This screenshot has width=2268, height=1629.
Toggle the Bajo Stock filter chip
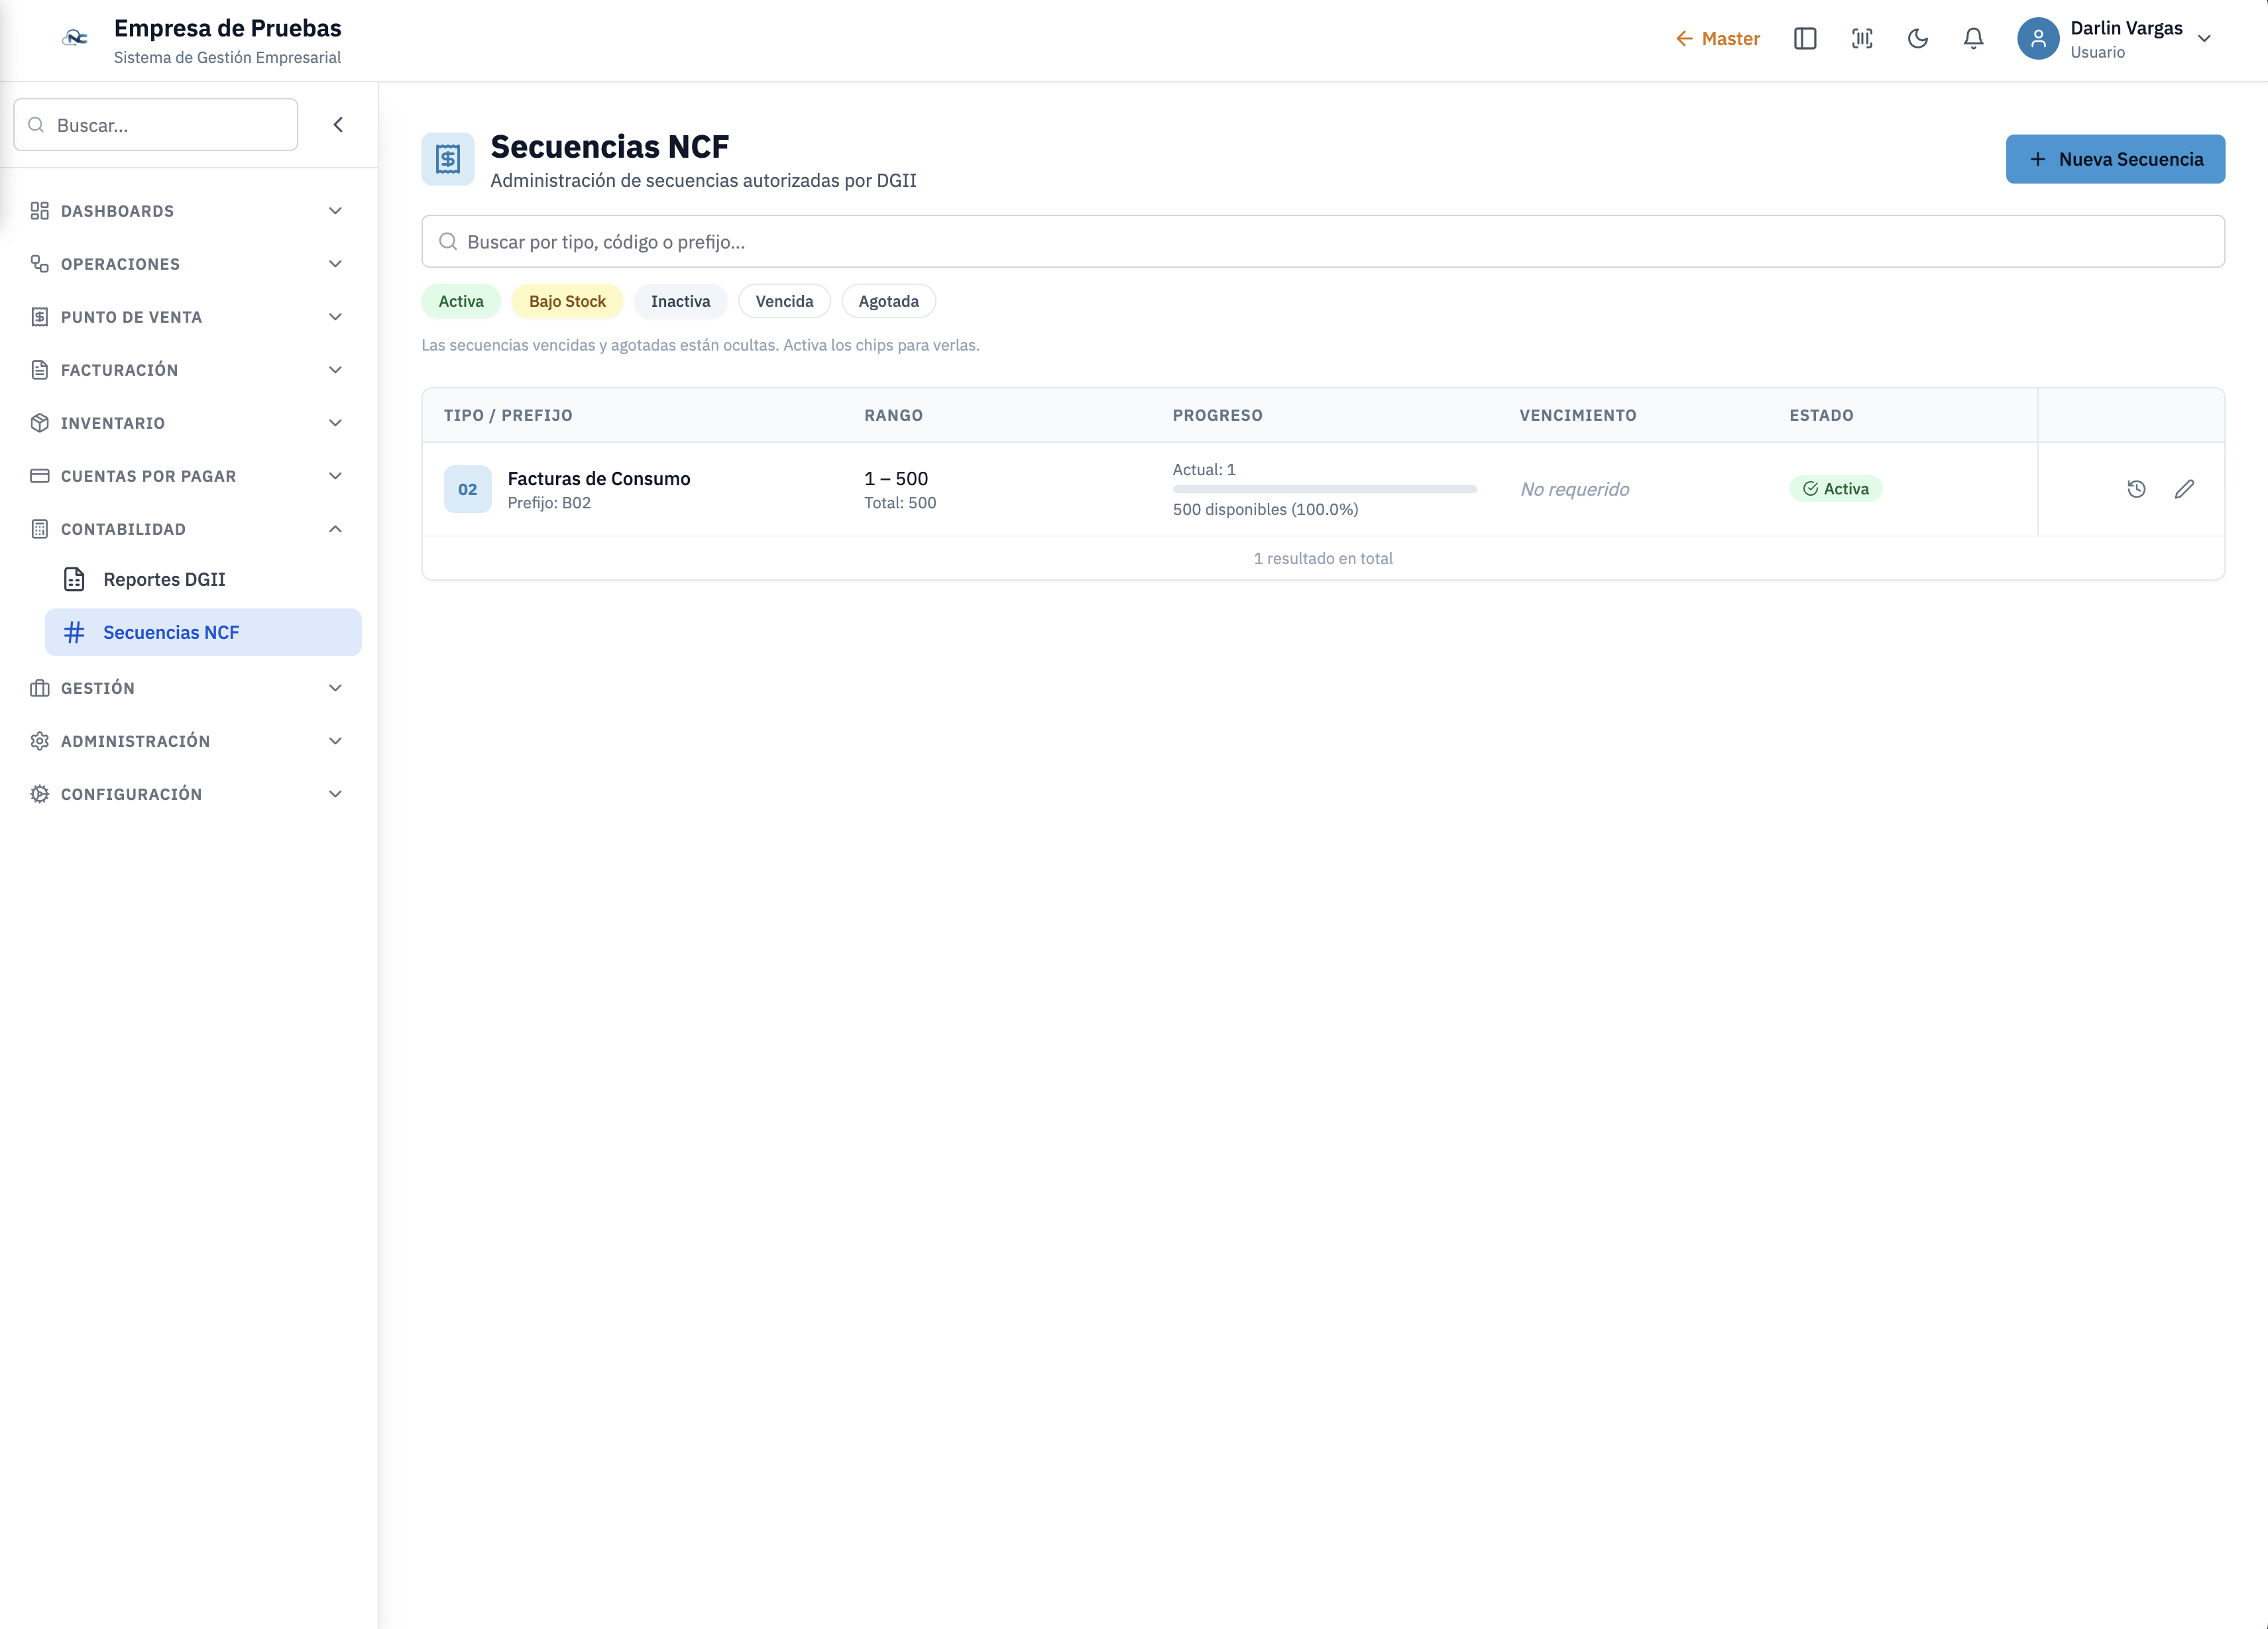567,301
